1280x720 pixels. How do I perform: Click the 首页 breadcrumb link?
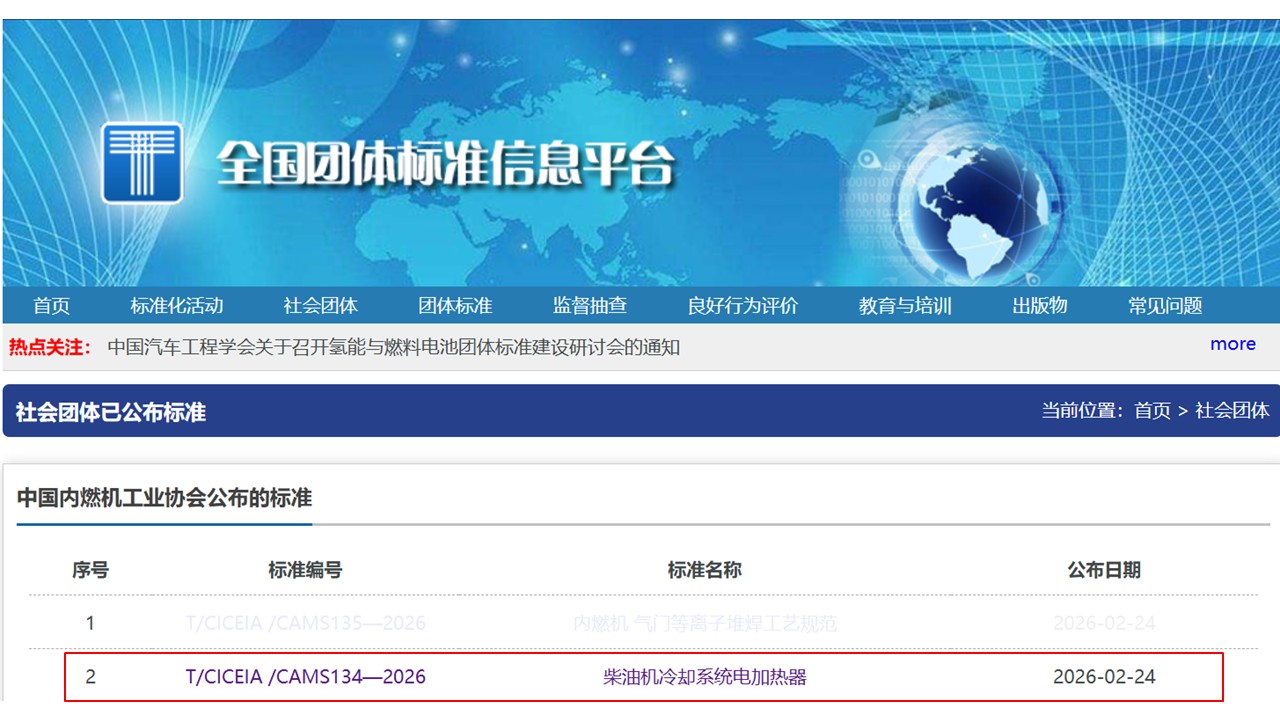pos(1152,410)
